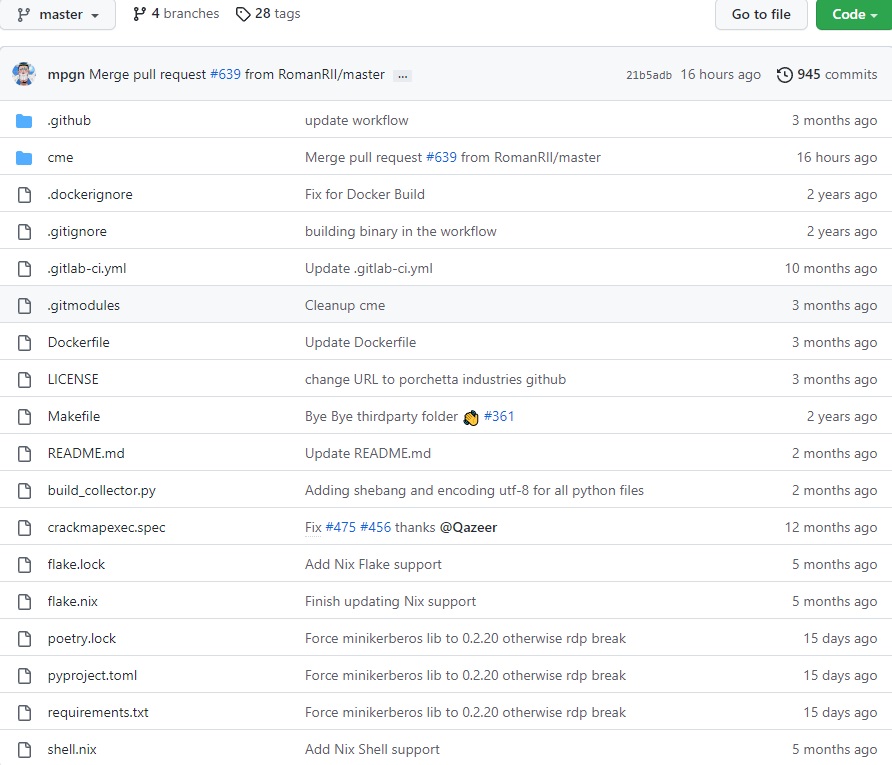Open 'Cleanup cme' commit message

tap(345, 305)
